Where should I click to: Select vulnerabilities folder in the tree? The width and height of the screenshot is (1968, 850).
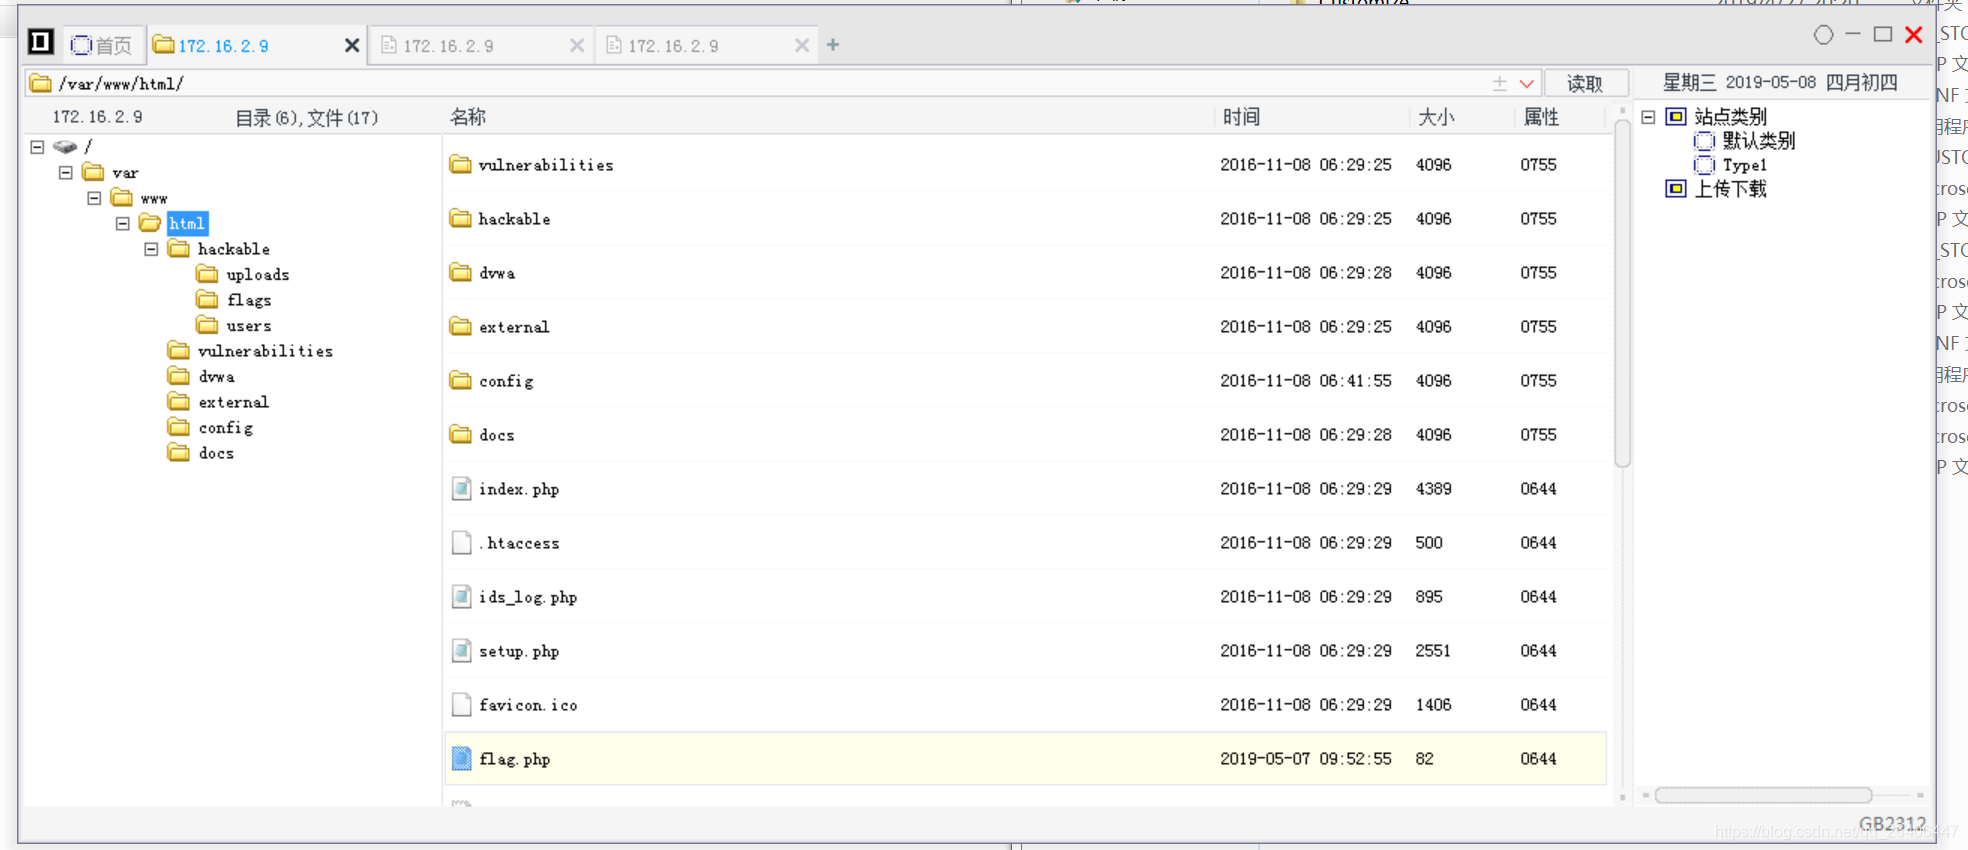click(x=265, y=351)
